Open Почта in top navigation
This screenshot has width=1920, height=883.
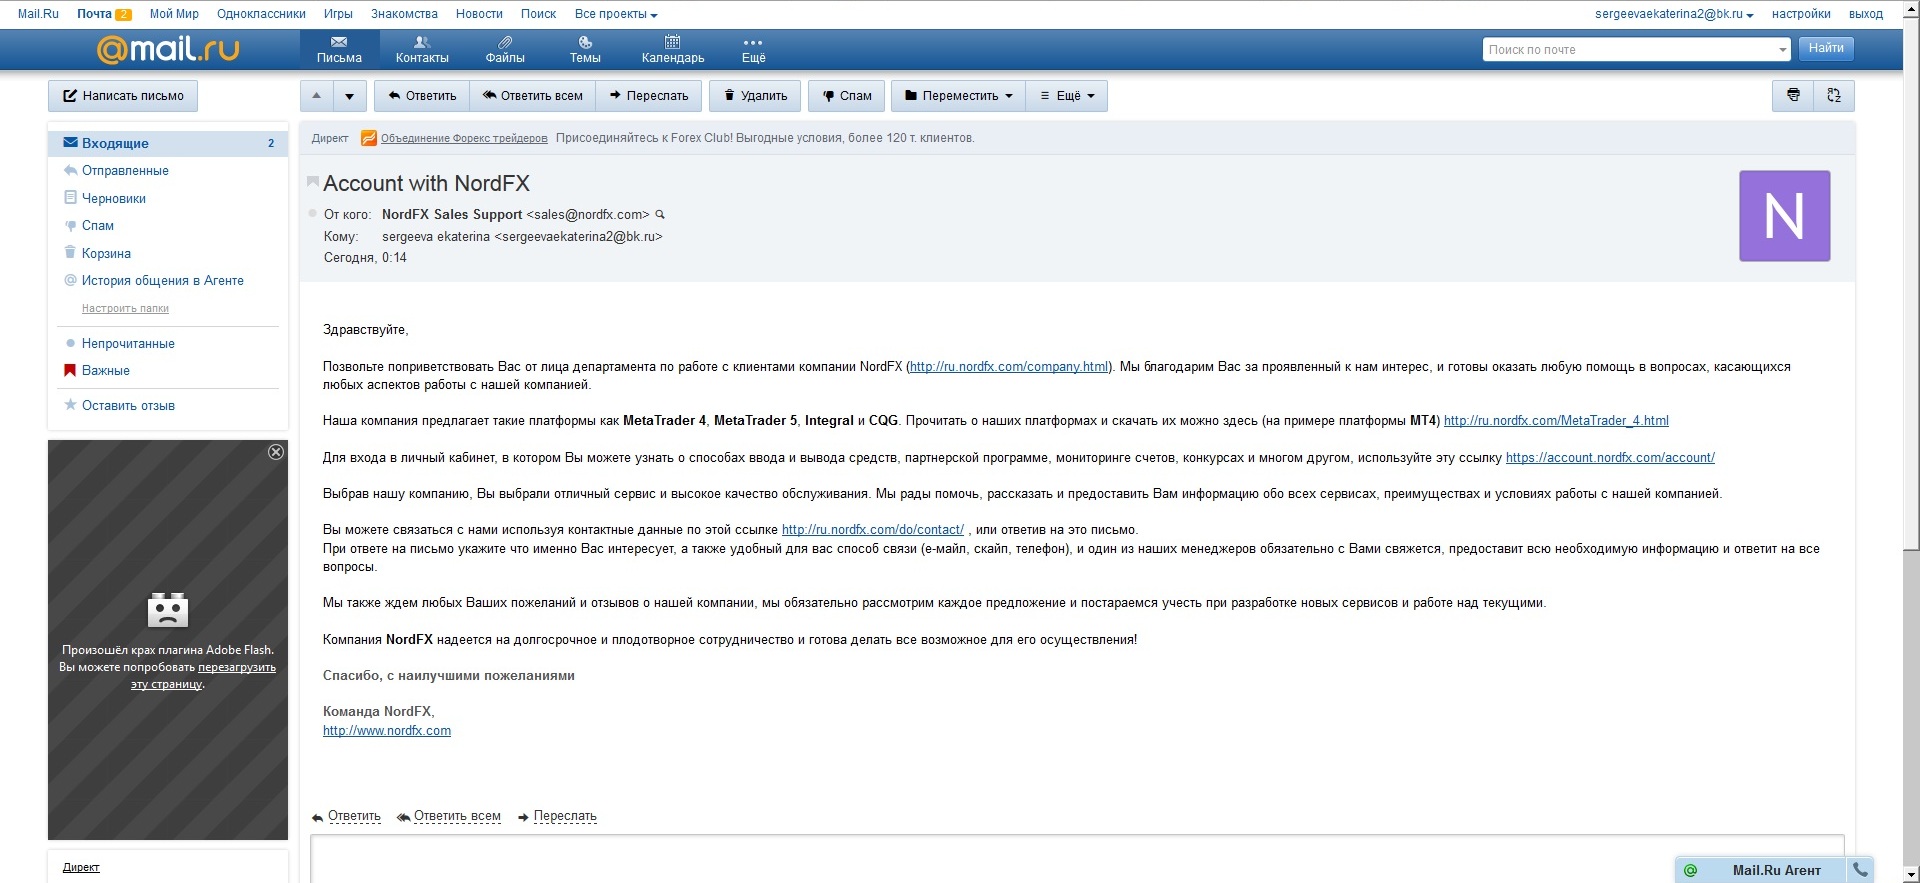pyautogui.click(x=94, y=14)
